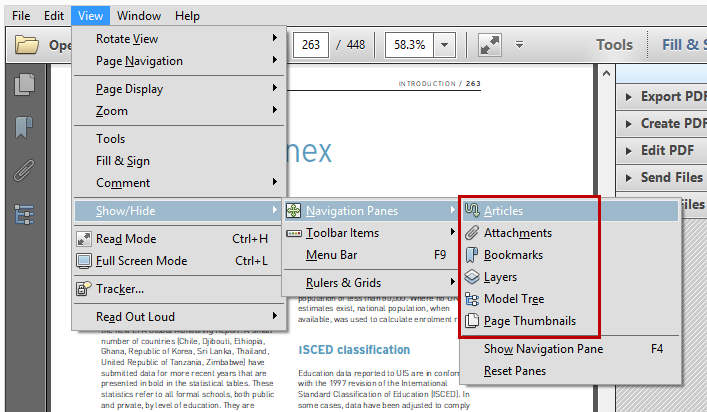The image size is (707, 412).
Task: Click the Page Thumbnails icon in the submenu
Action: click(472, 321)
